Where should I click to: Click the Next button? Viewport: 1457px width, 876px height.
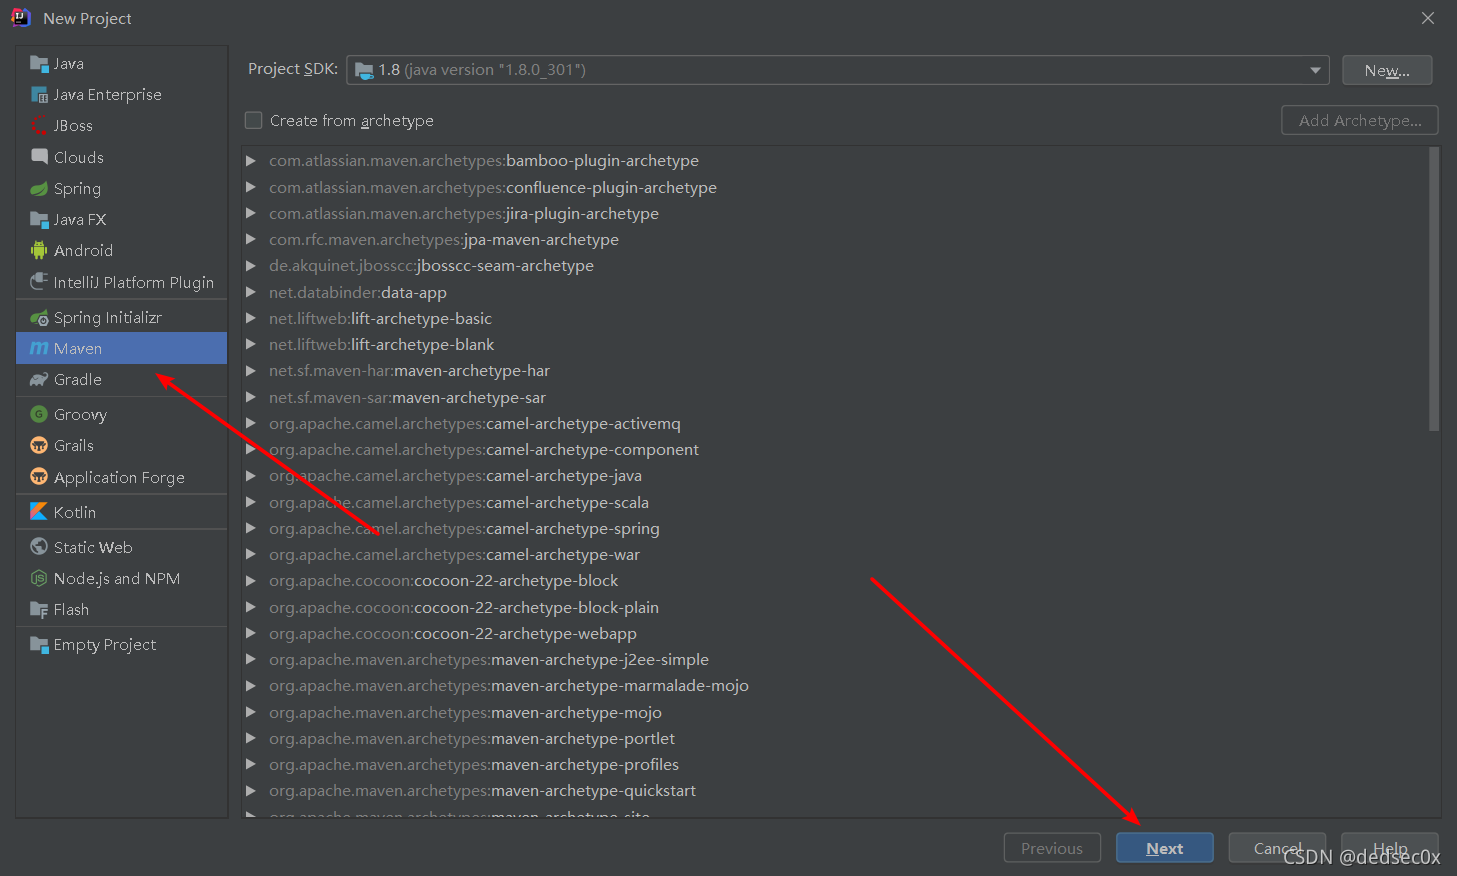(x=1165, y=848)
